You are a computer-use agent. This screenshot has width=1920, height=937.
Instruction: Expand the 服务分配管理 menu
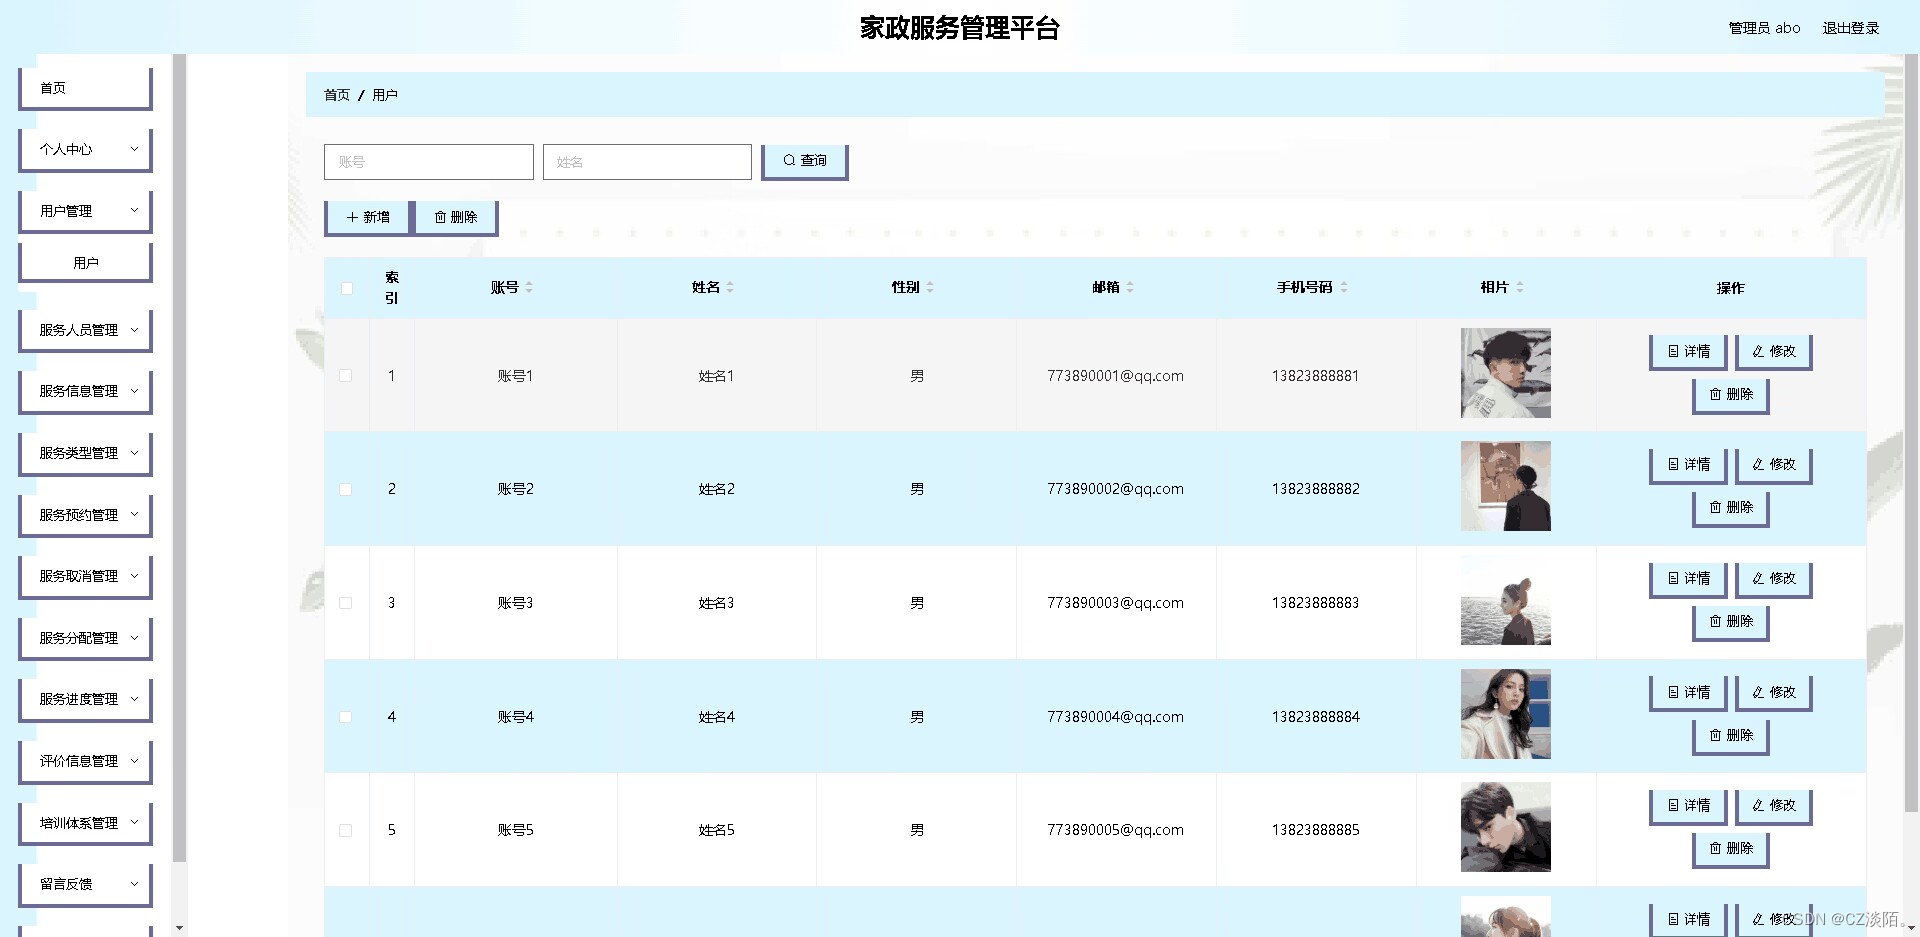point(85,639)
